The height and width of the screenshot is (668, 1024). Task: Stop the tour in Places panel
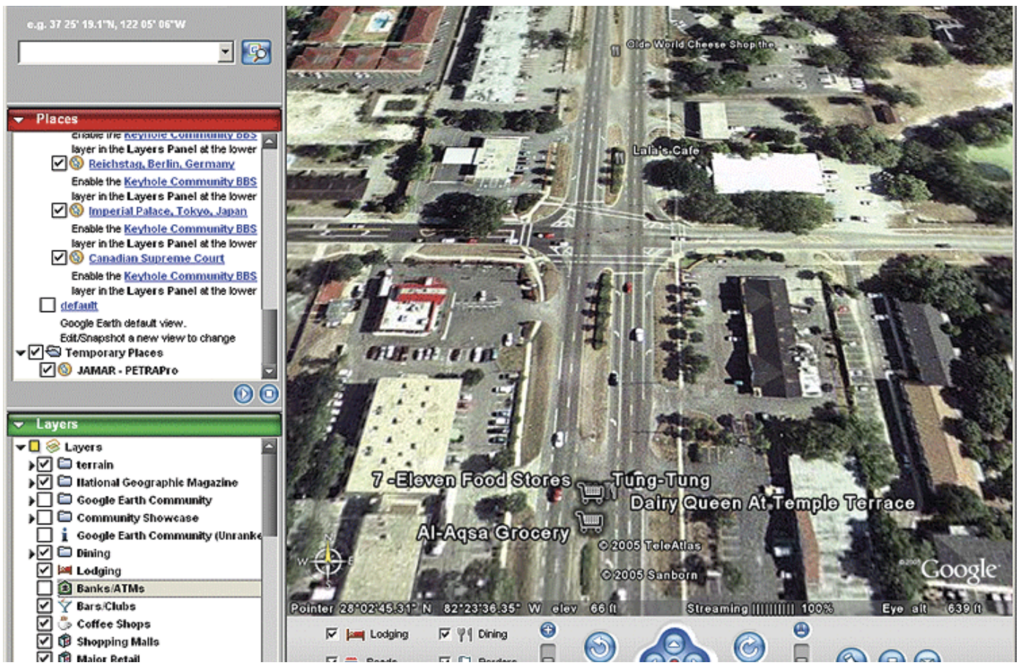coord(269,394)
